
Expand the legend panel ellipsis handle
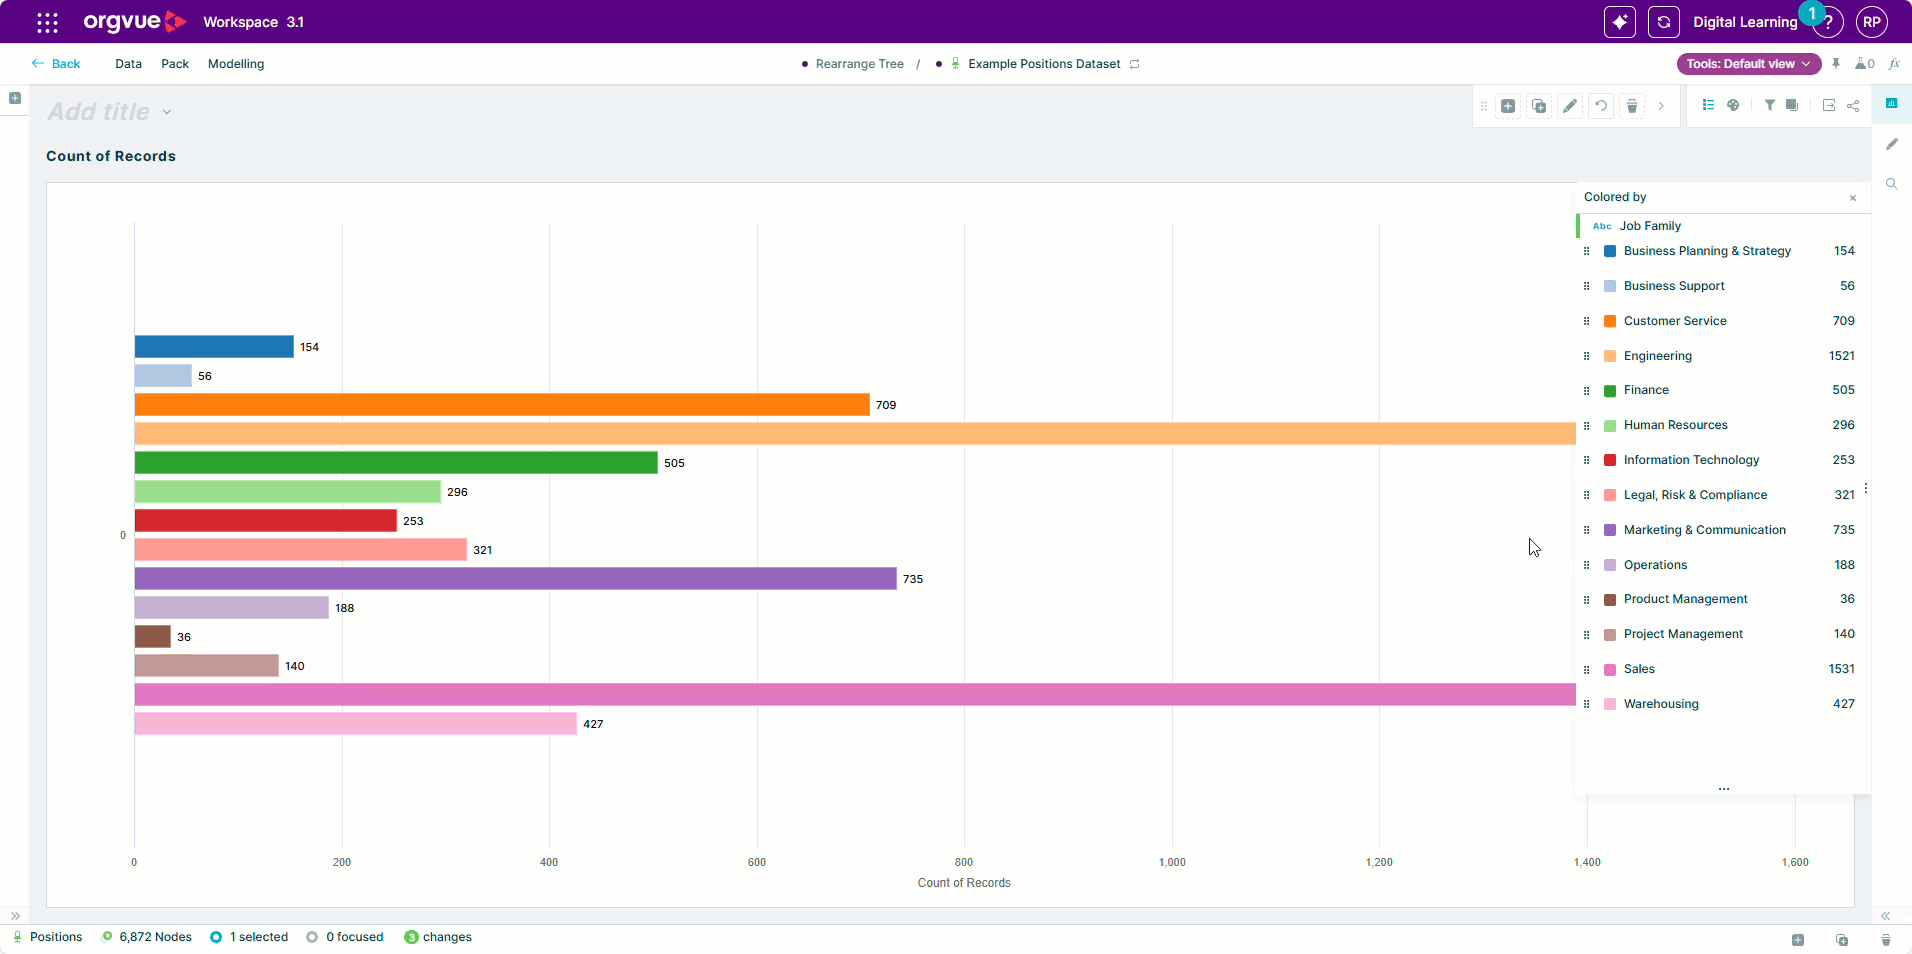1724,789
